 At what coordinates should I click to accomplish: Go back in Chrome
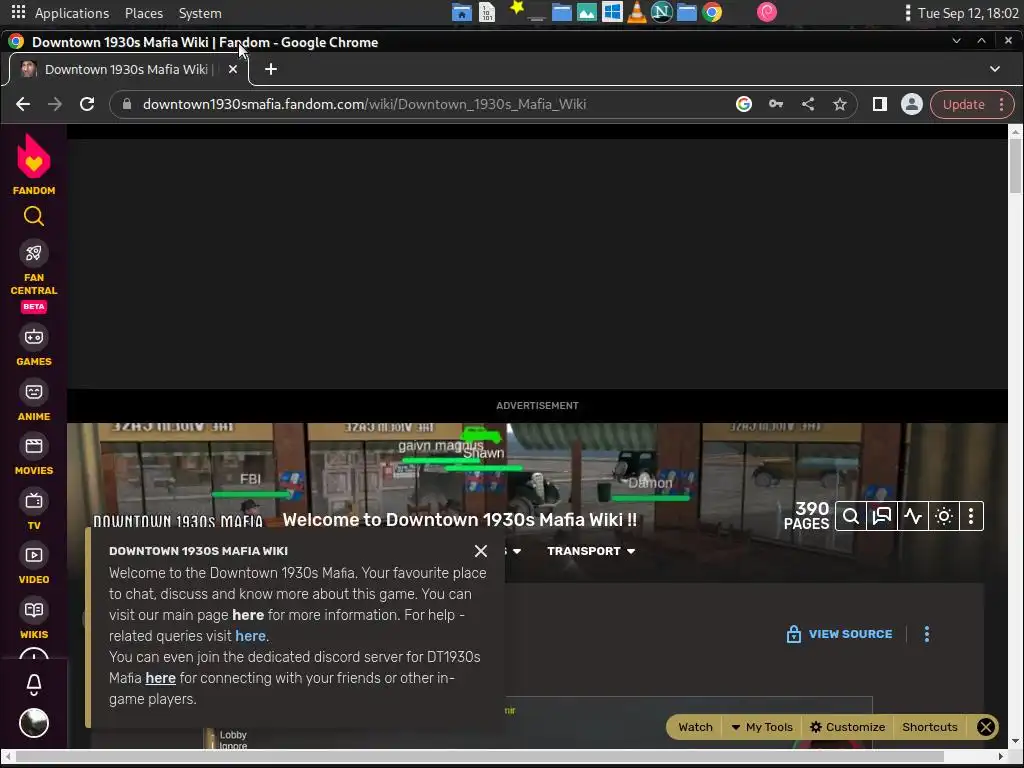(x=23, y=104)
